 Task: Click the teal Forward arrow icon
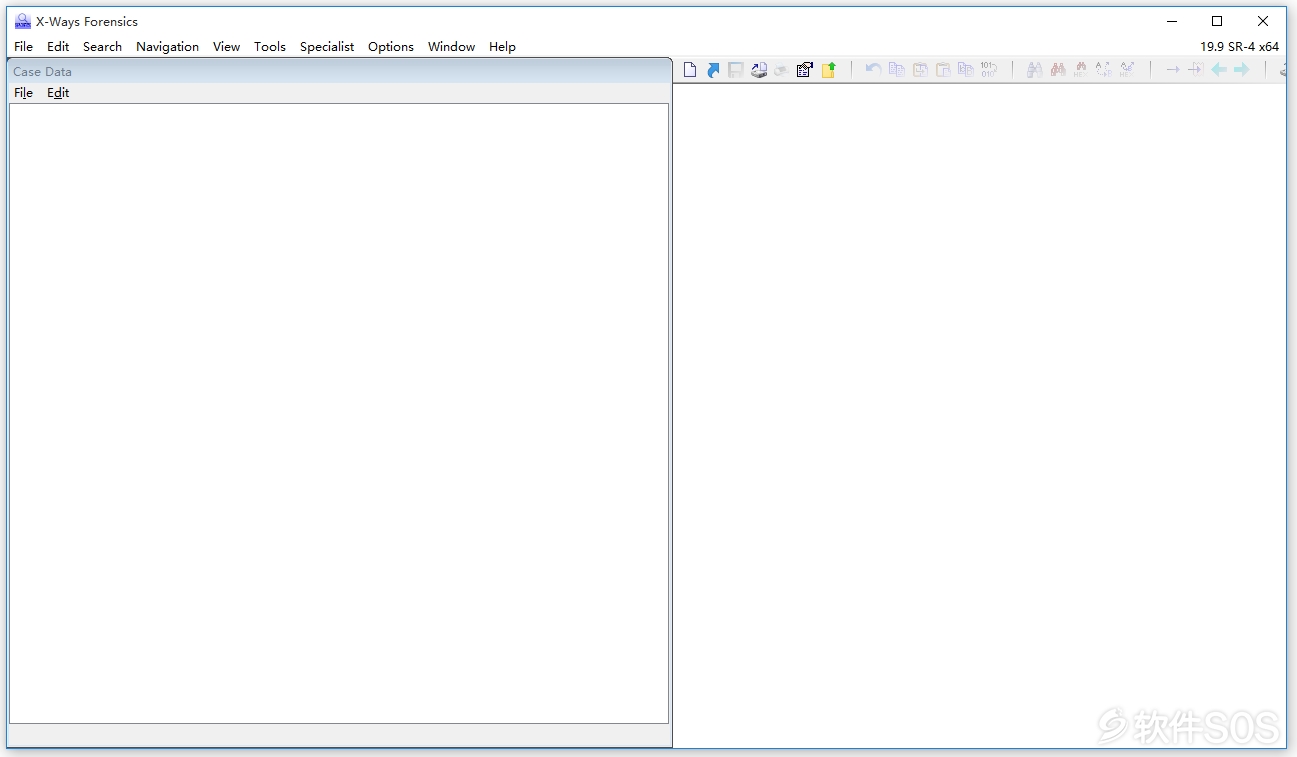click(1241, 70)
